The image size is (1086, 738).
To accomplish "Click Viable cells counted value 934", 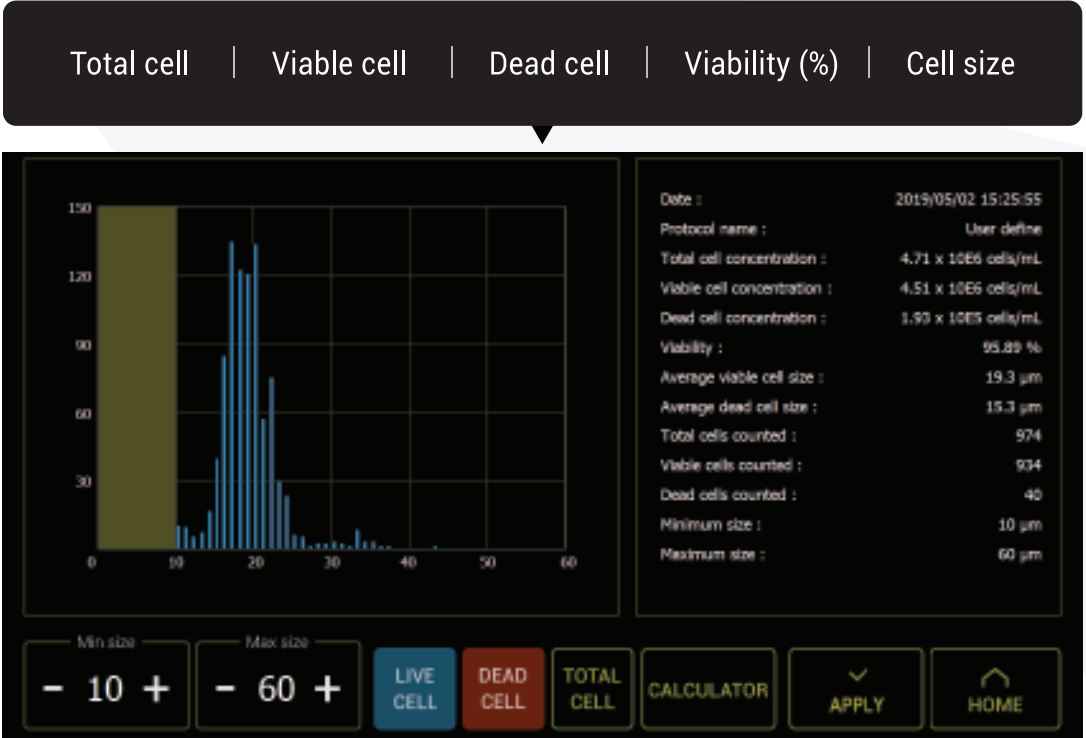I will [x=1029, y=465].
